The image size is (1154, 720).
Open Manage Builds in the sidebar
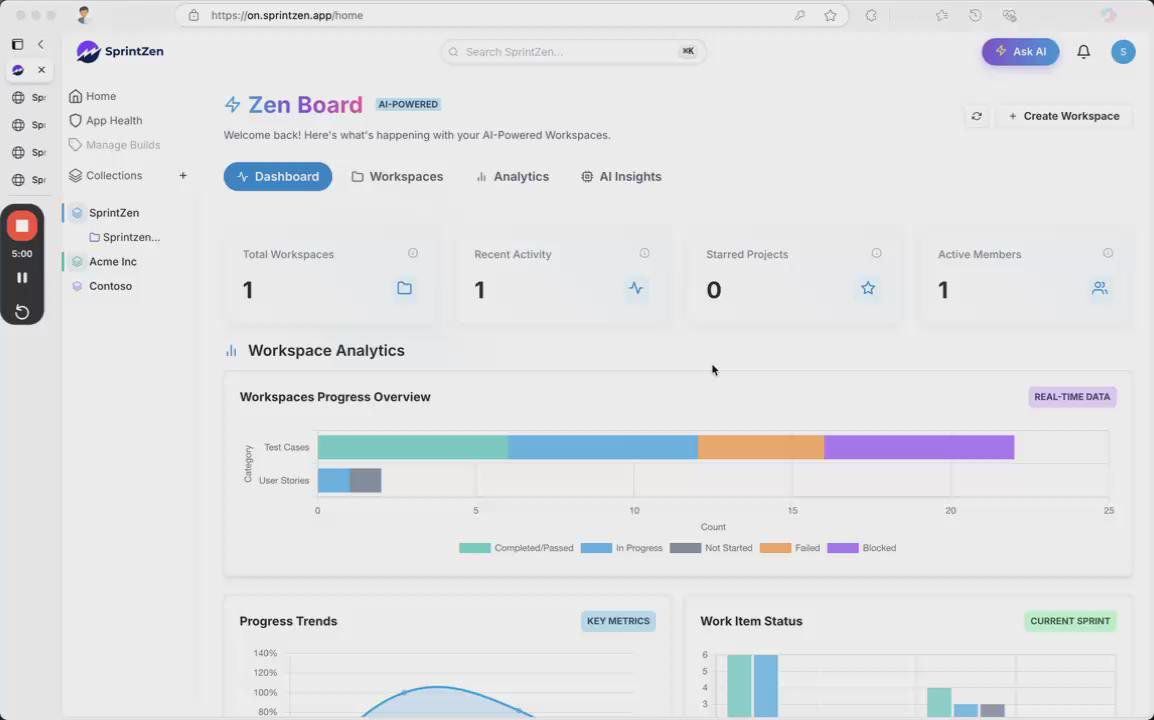coord(115,145)
